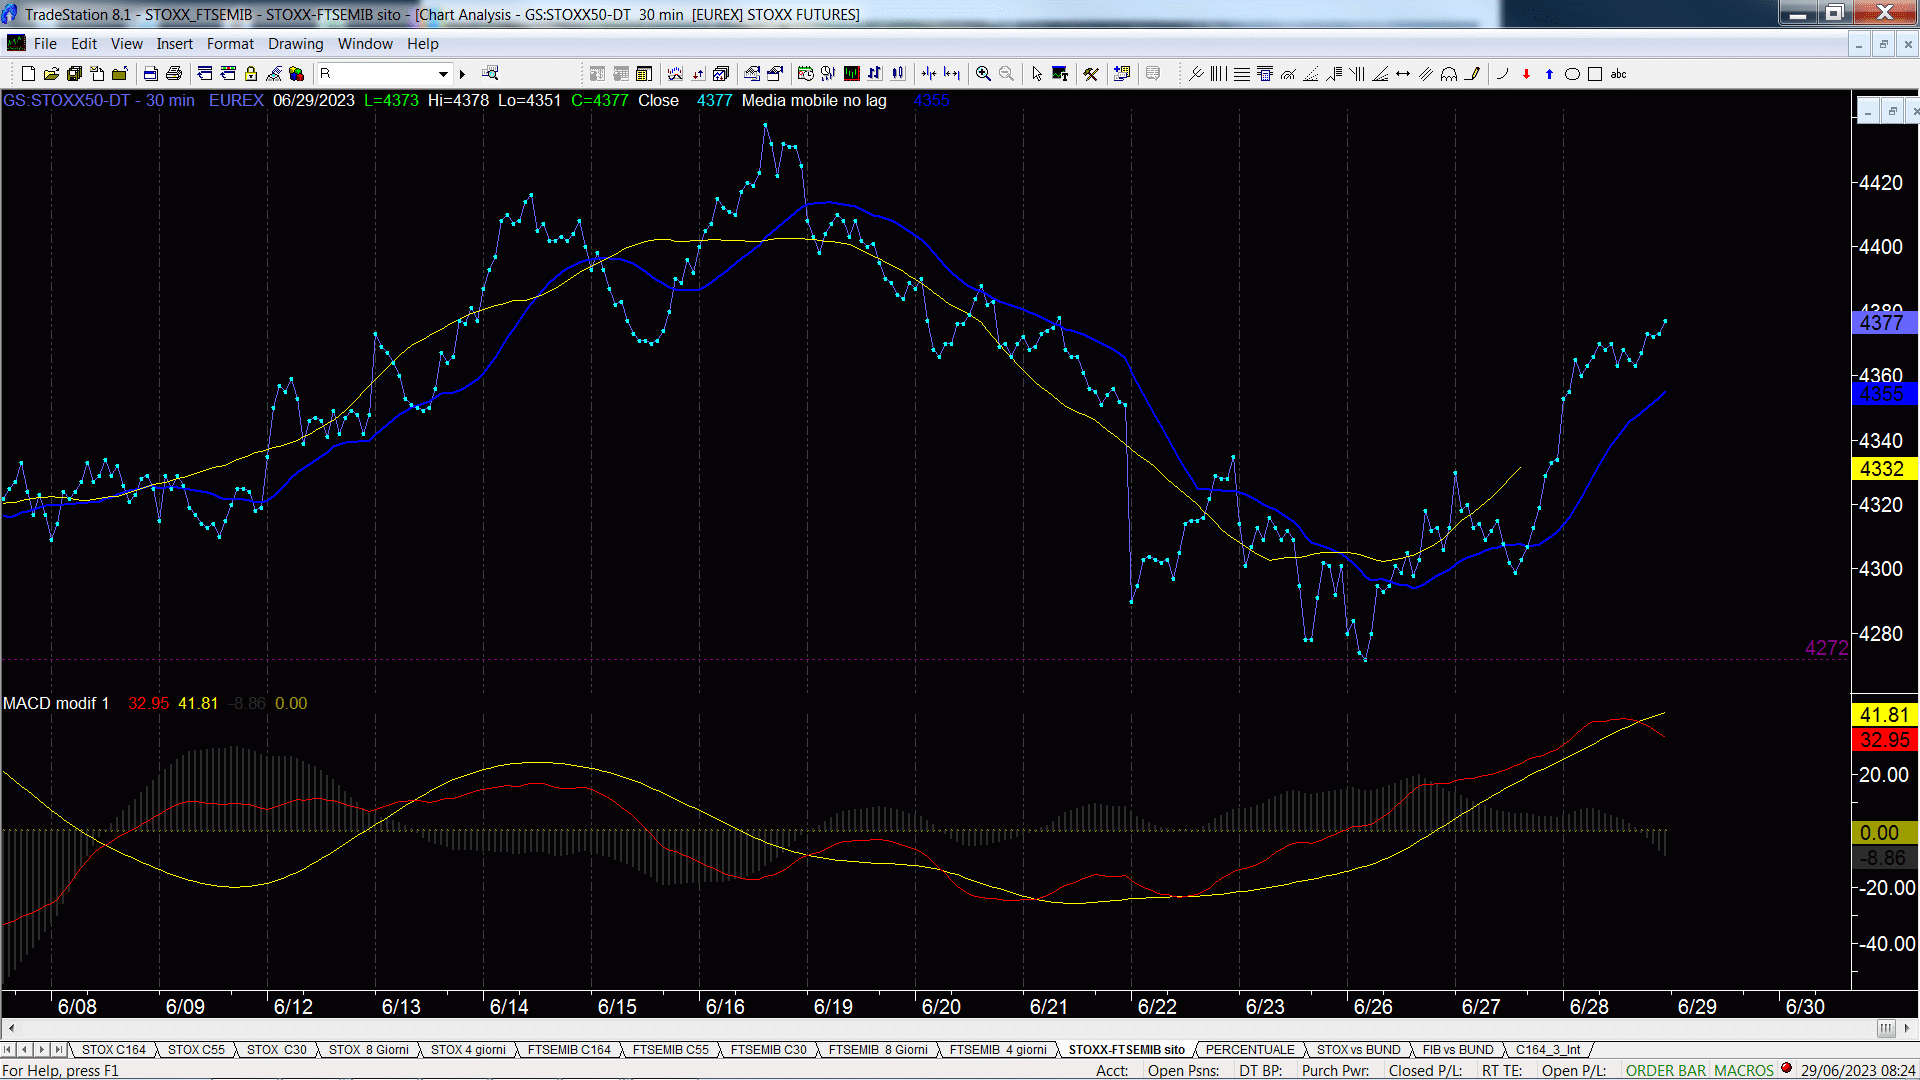Click ORDER BAR in the status bar
This screenshot has width=1920, height=1080.
point(1666,1070)
